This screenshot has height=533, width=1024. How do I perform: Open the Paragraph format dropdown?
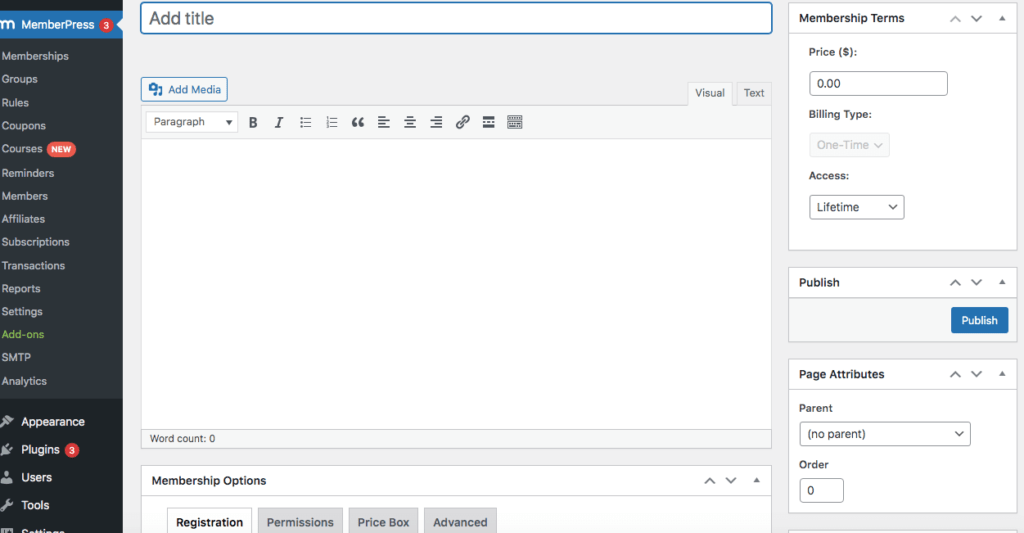click(x=192, y=122)
